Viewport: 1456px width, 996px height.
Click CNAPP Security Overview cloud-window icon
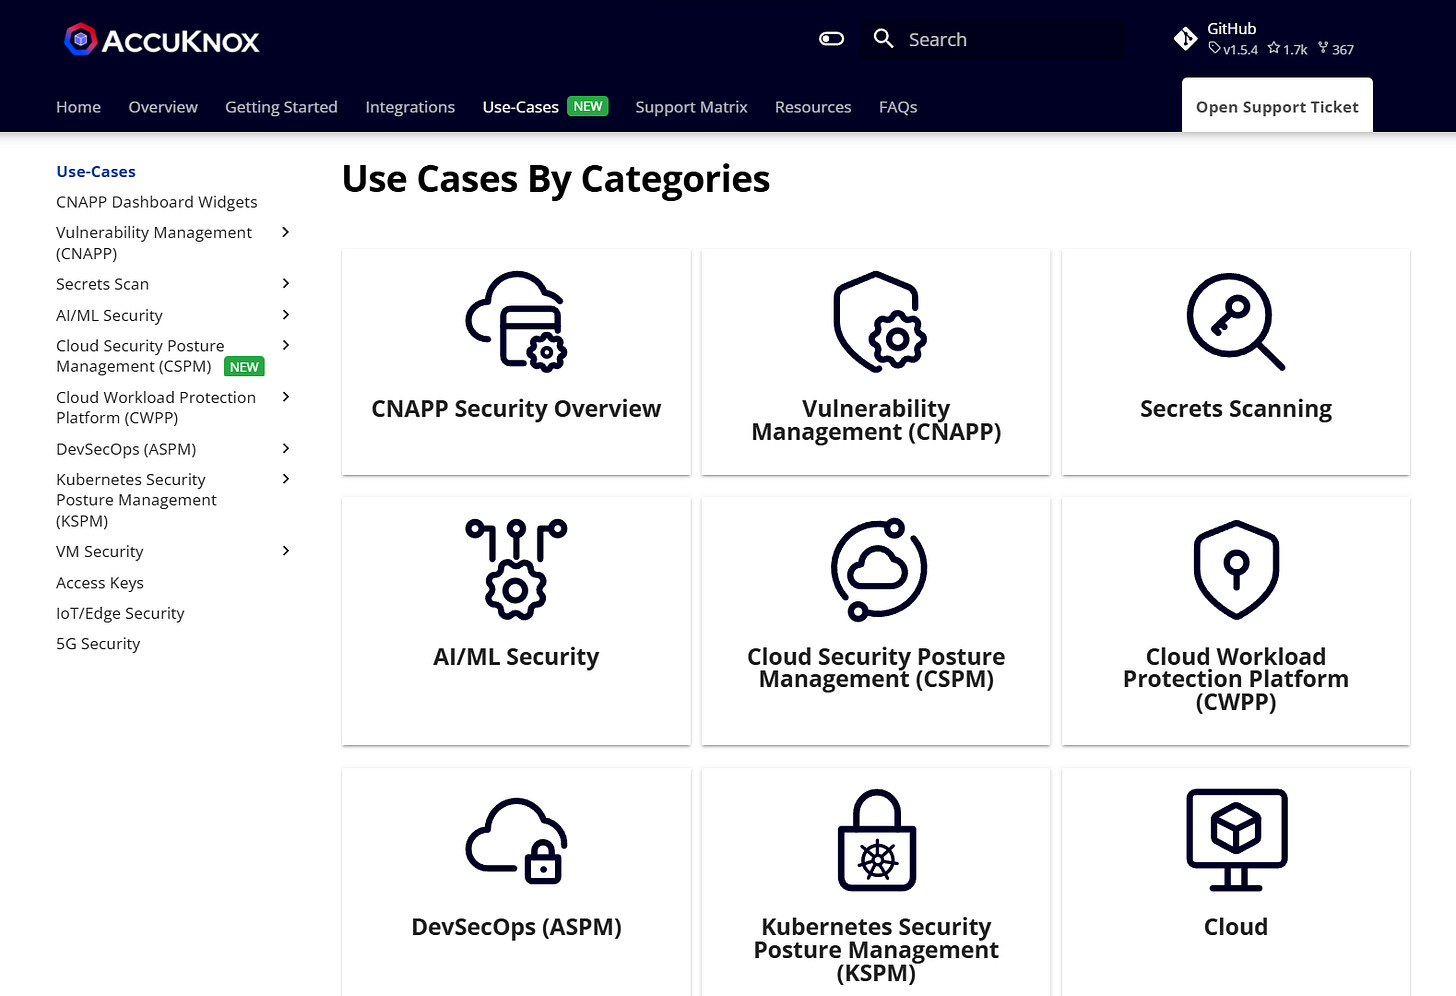(x=516, y=322)
